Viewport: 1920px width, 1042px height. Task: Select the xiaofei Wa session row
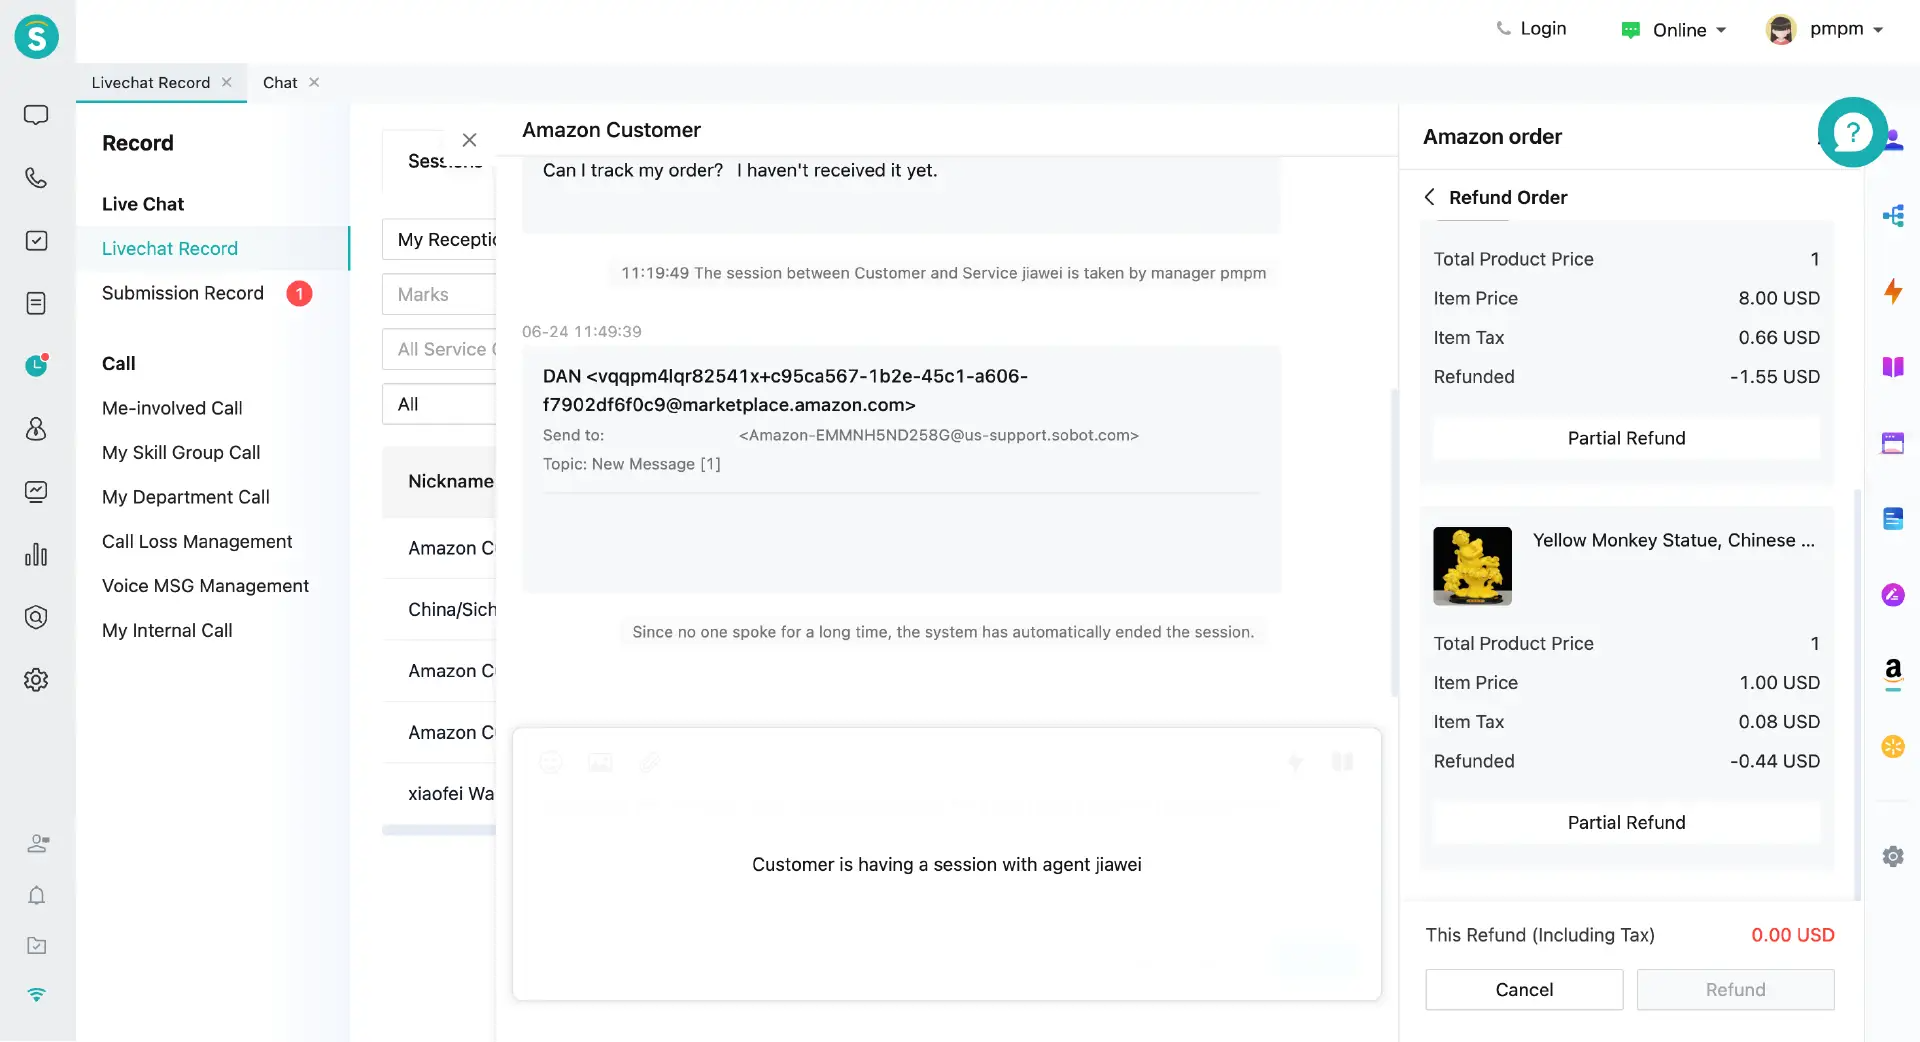[440, 793]
